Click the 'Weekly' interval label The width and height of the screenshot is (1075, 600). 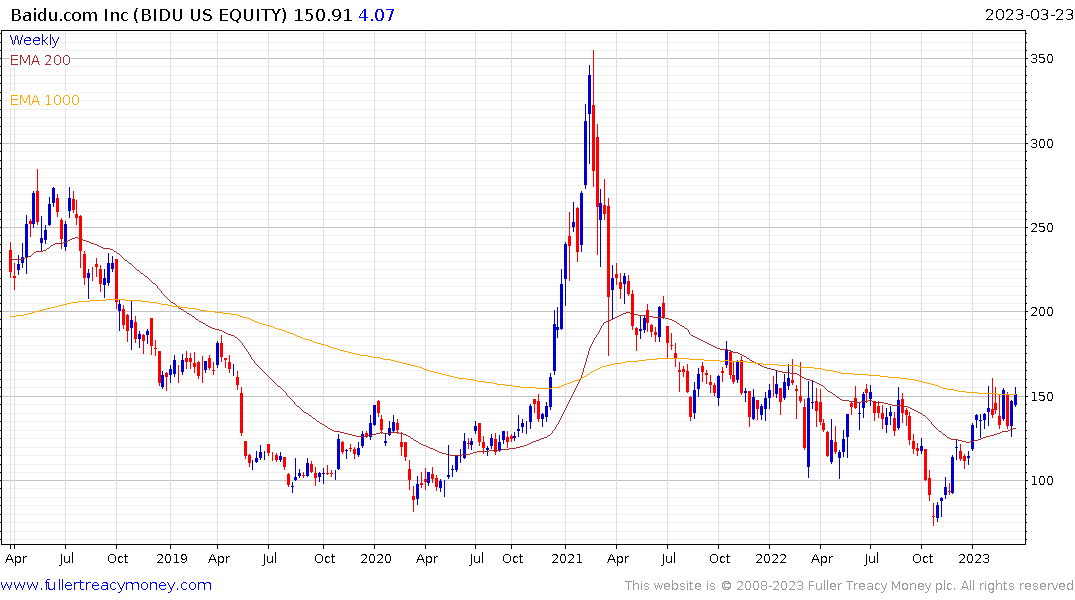(34, 40)
